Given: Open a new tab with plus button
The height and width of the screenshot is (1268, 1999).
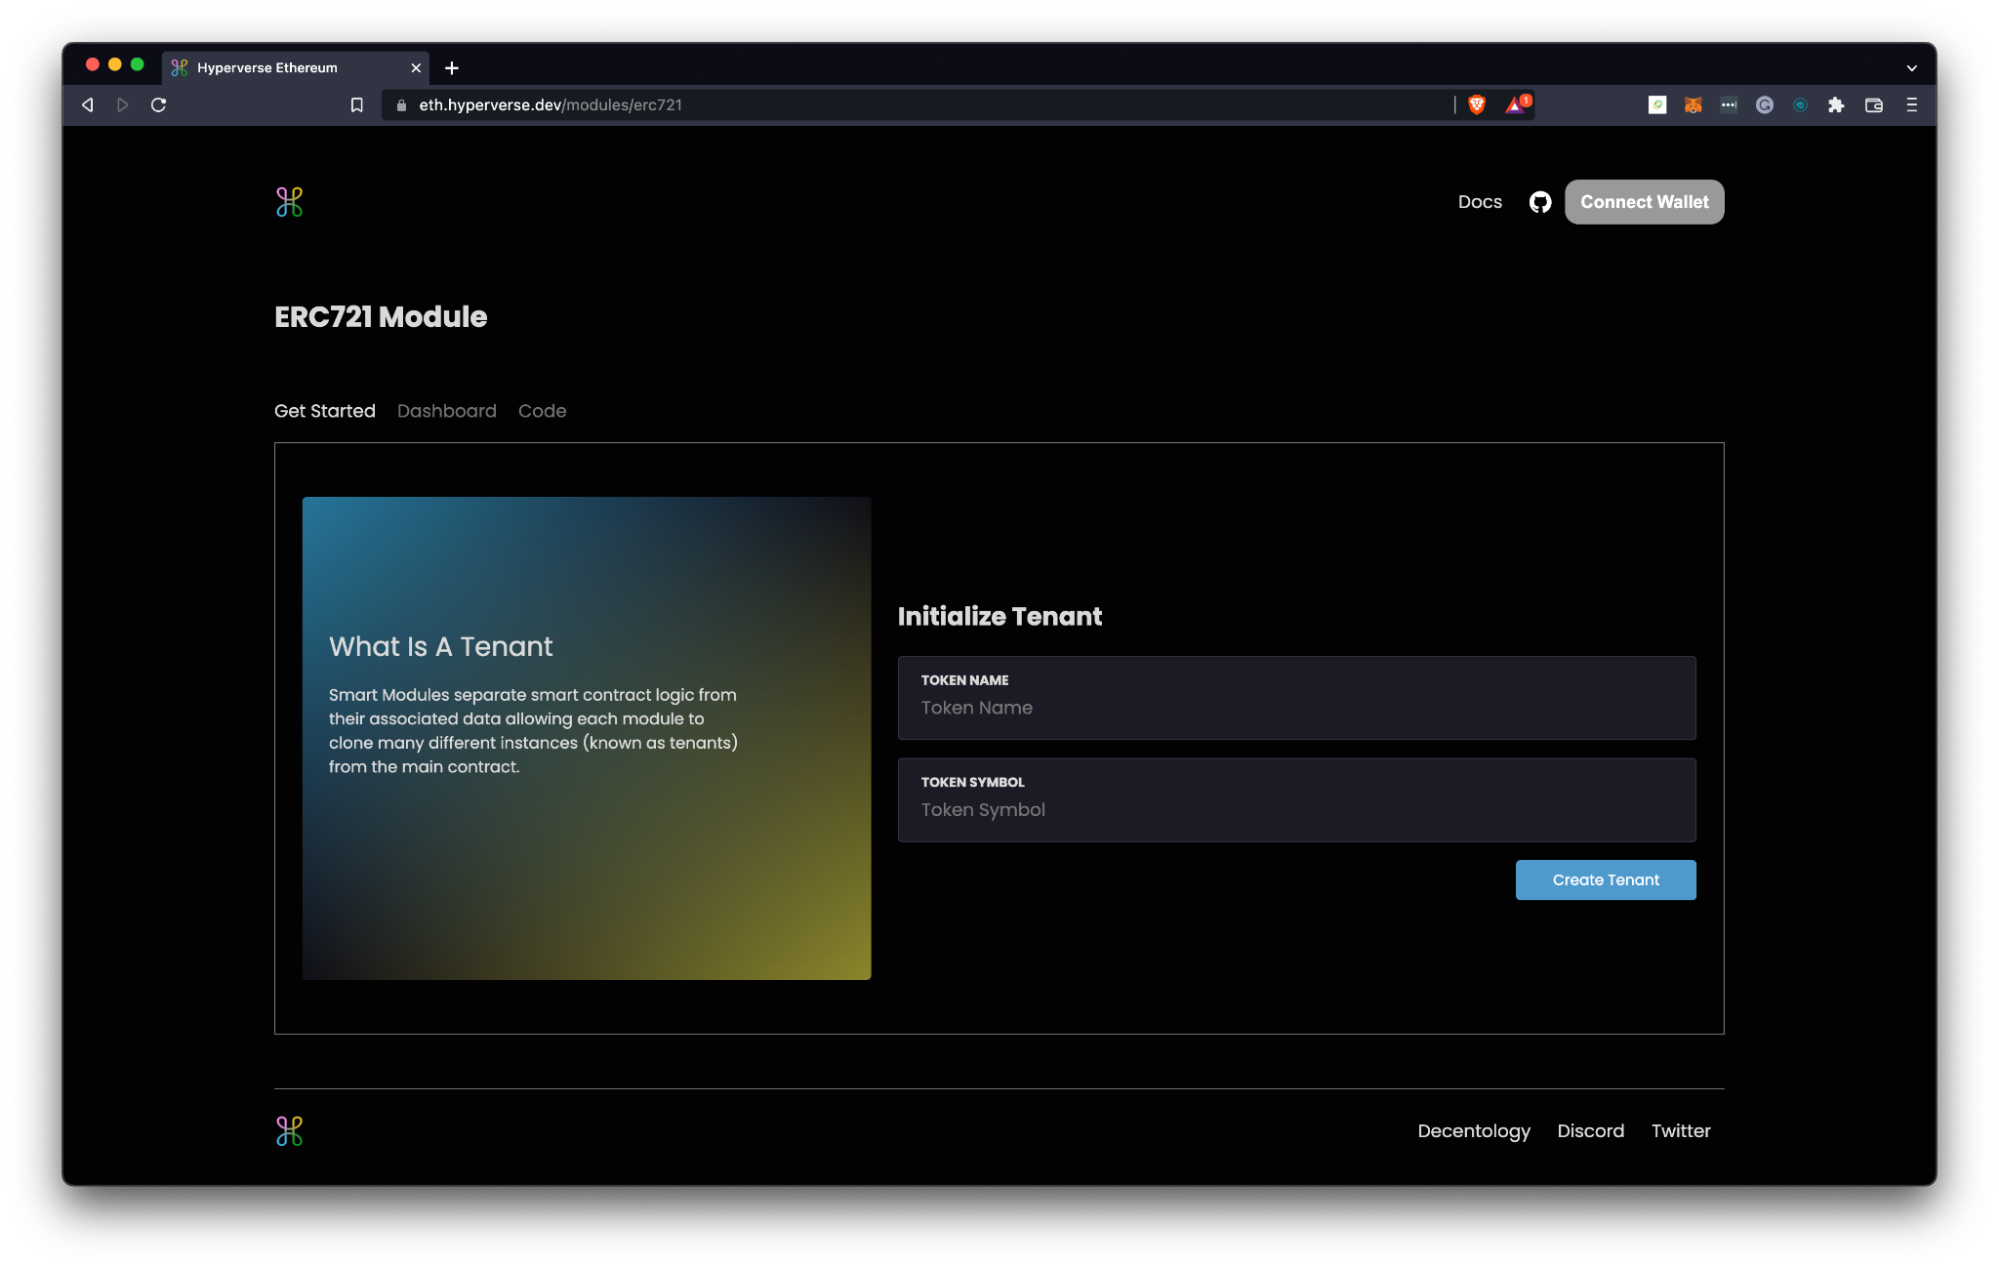Looking at the screenshot, I should [452, 68].
